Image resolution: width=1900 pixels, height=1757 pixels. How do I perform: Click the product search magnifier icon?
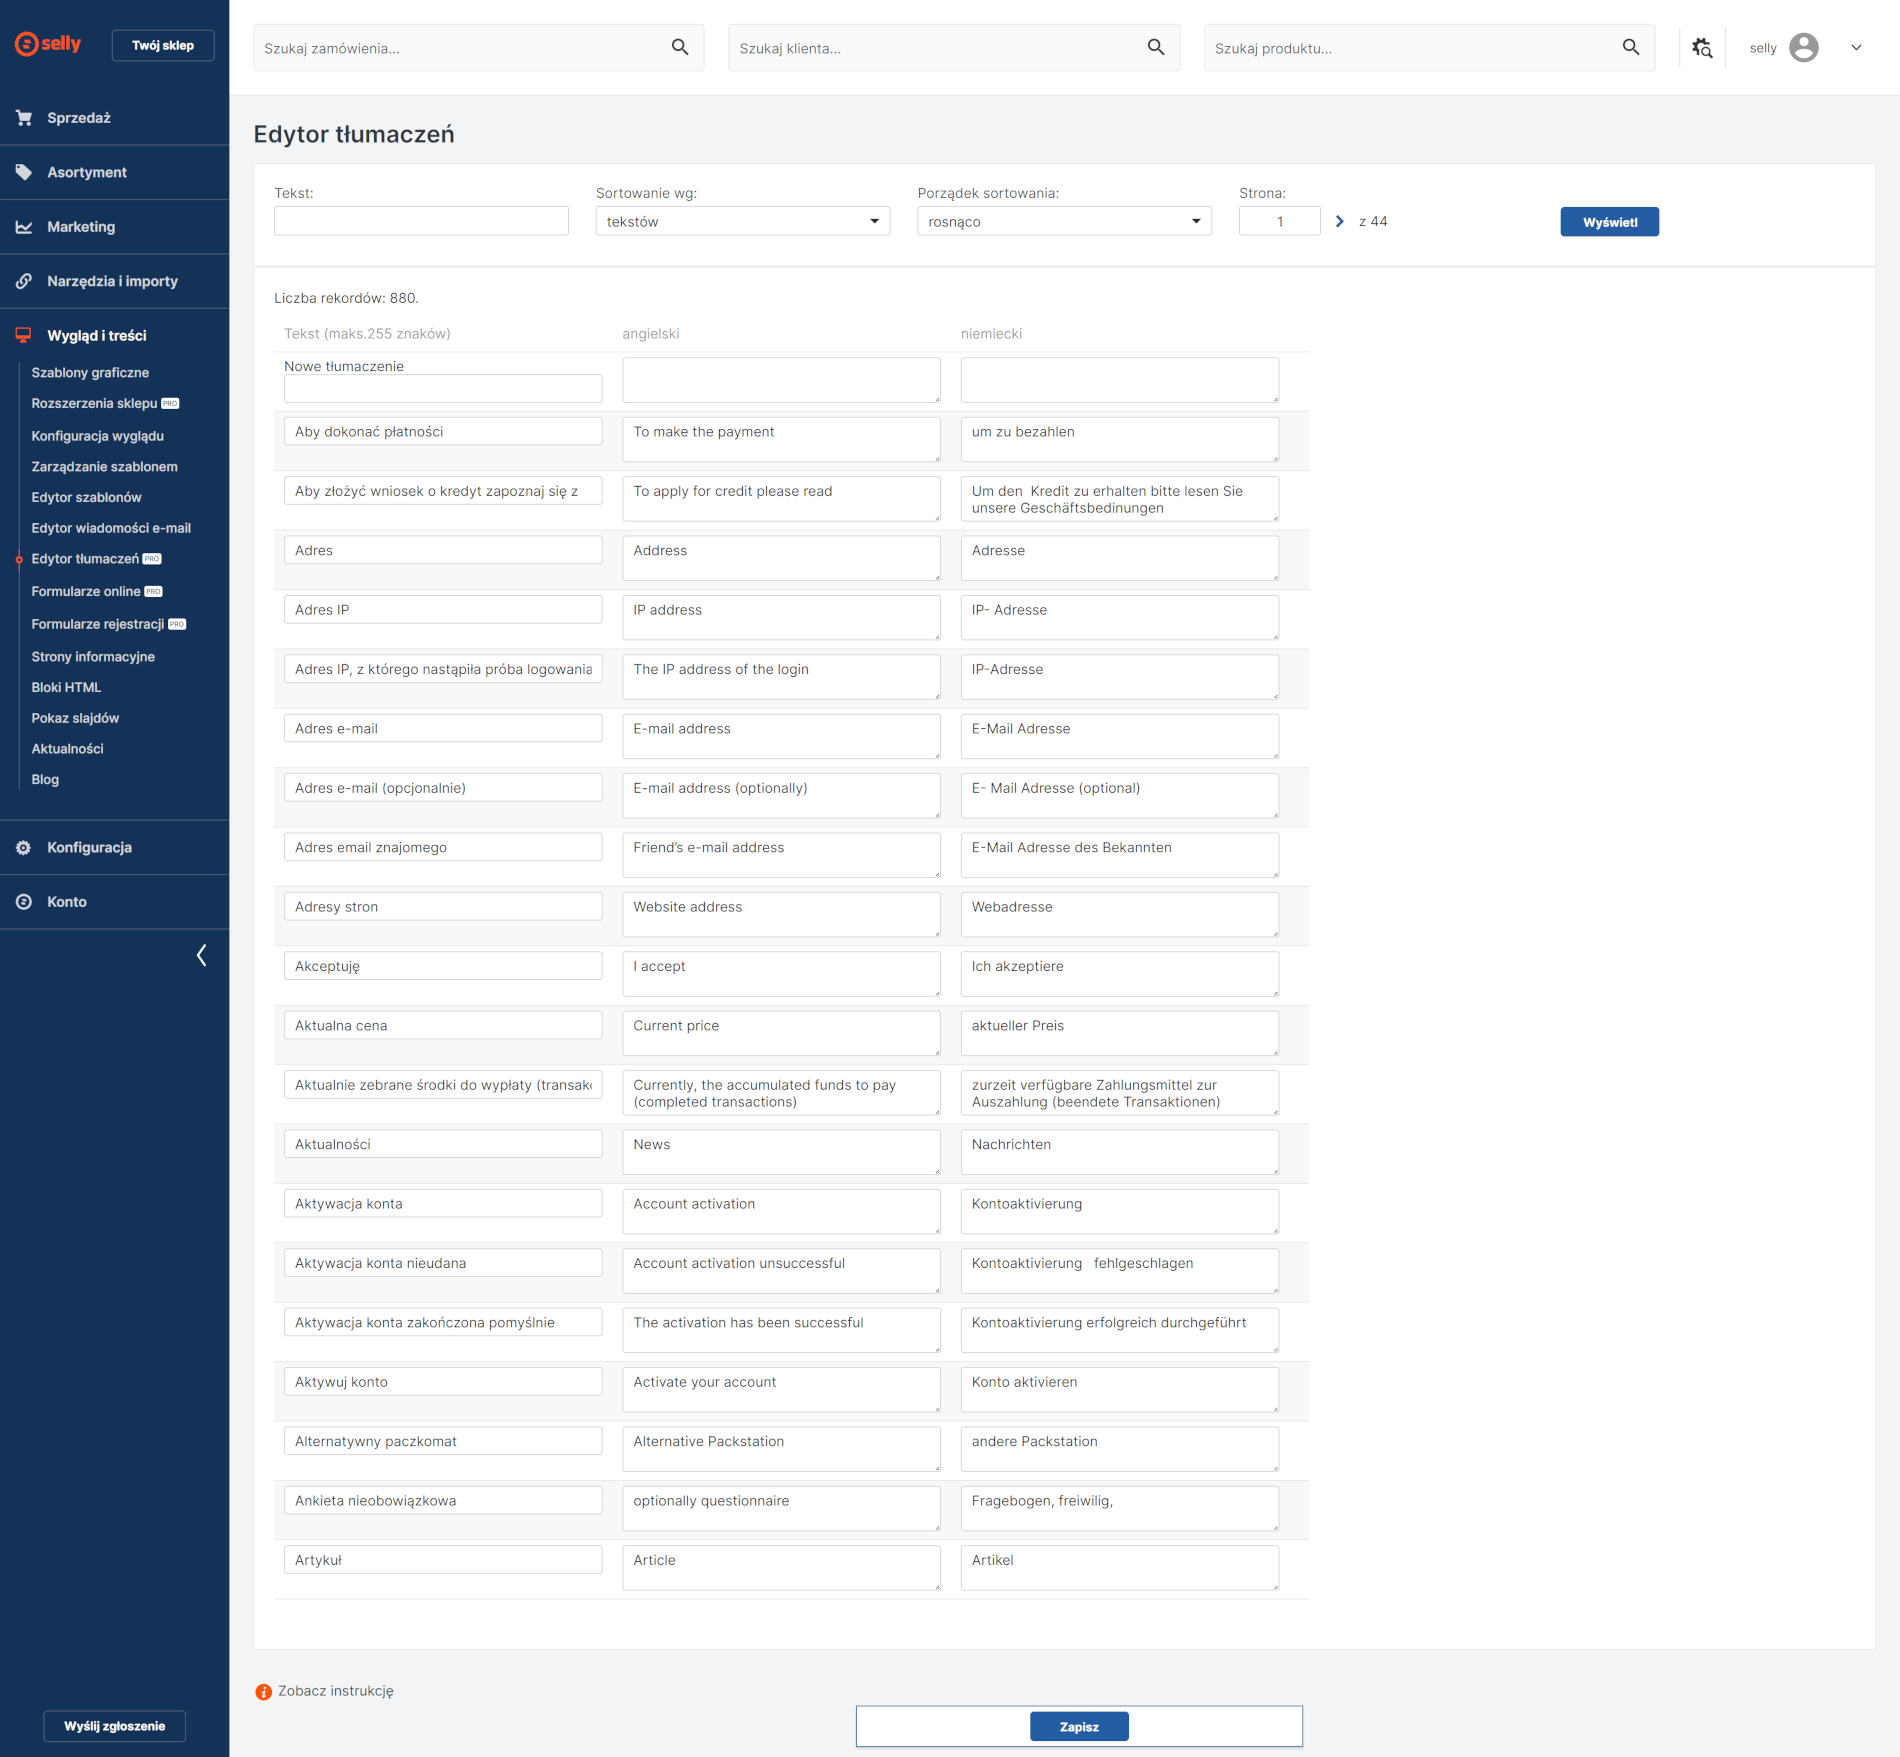[x=1631, y=47]
